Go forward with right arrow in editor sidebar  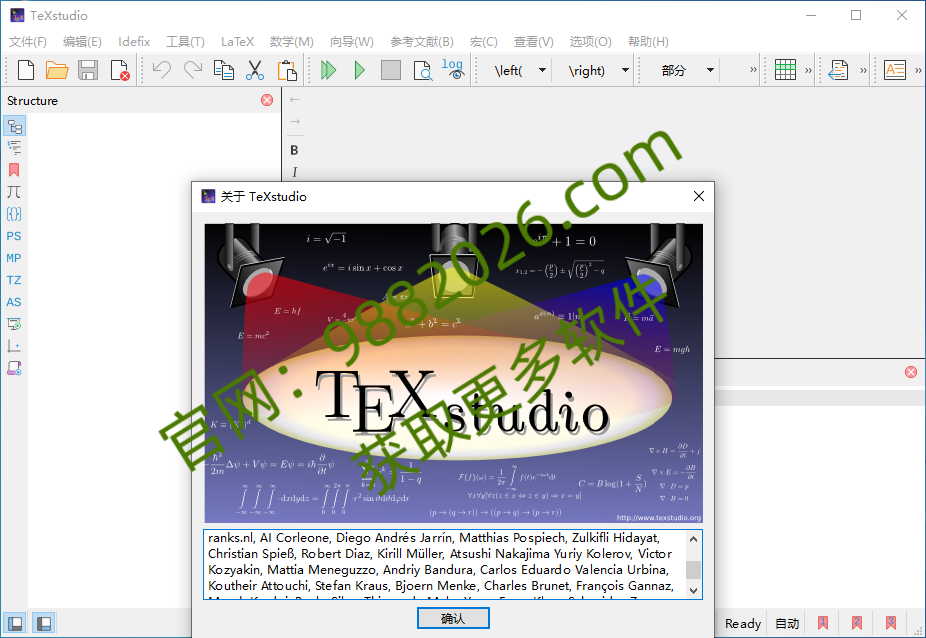(x=295, y=121)
